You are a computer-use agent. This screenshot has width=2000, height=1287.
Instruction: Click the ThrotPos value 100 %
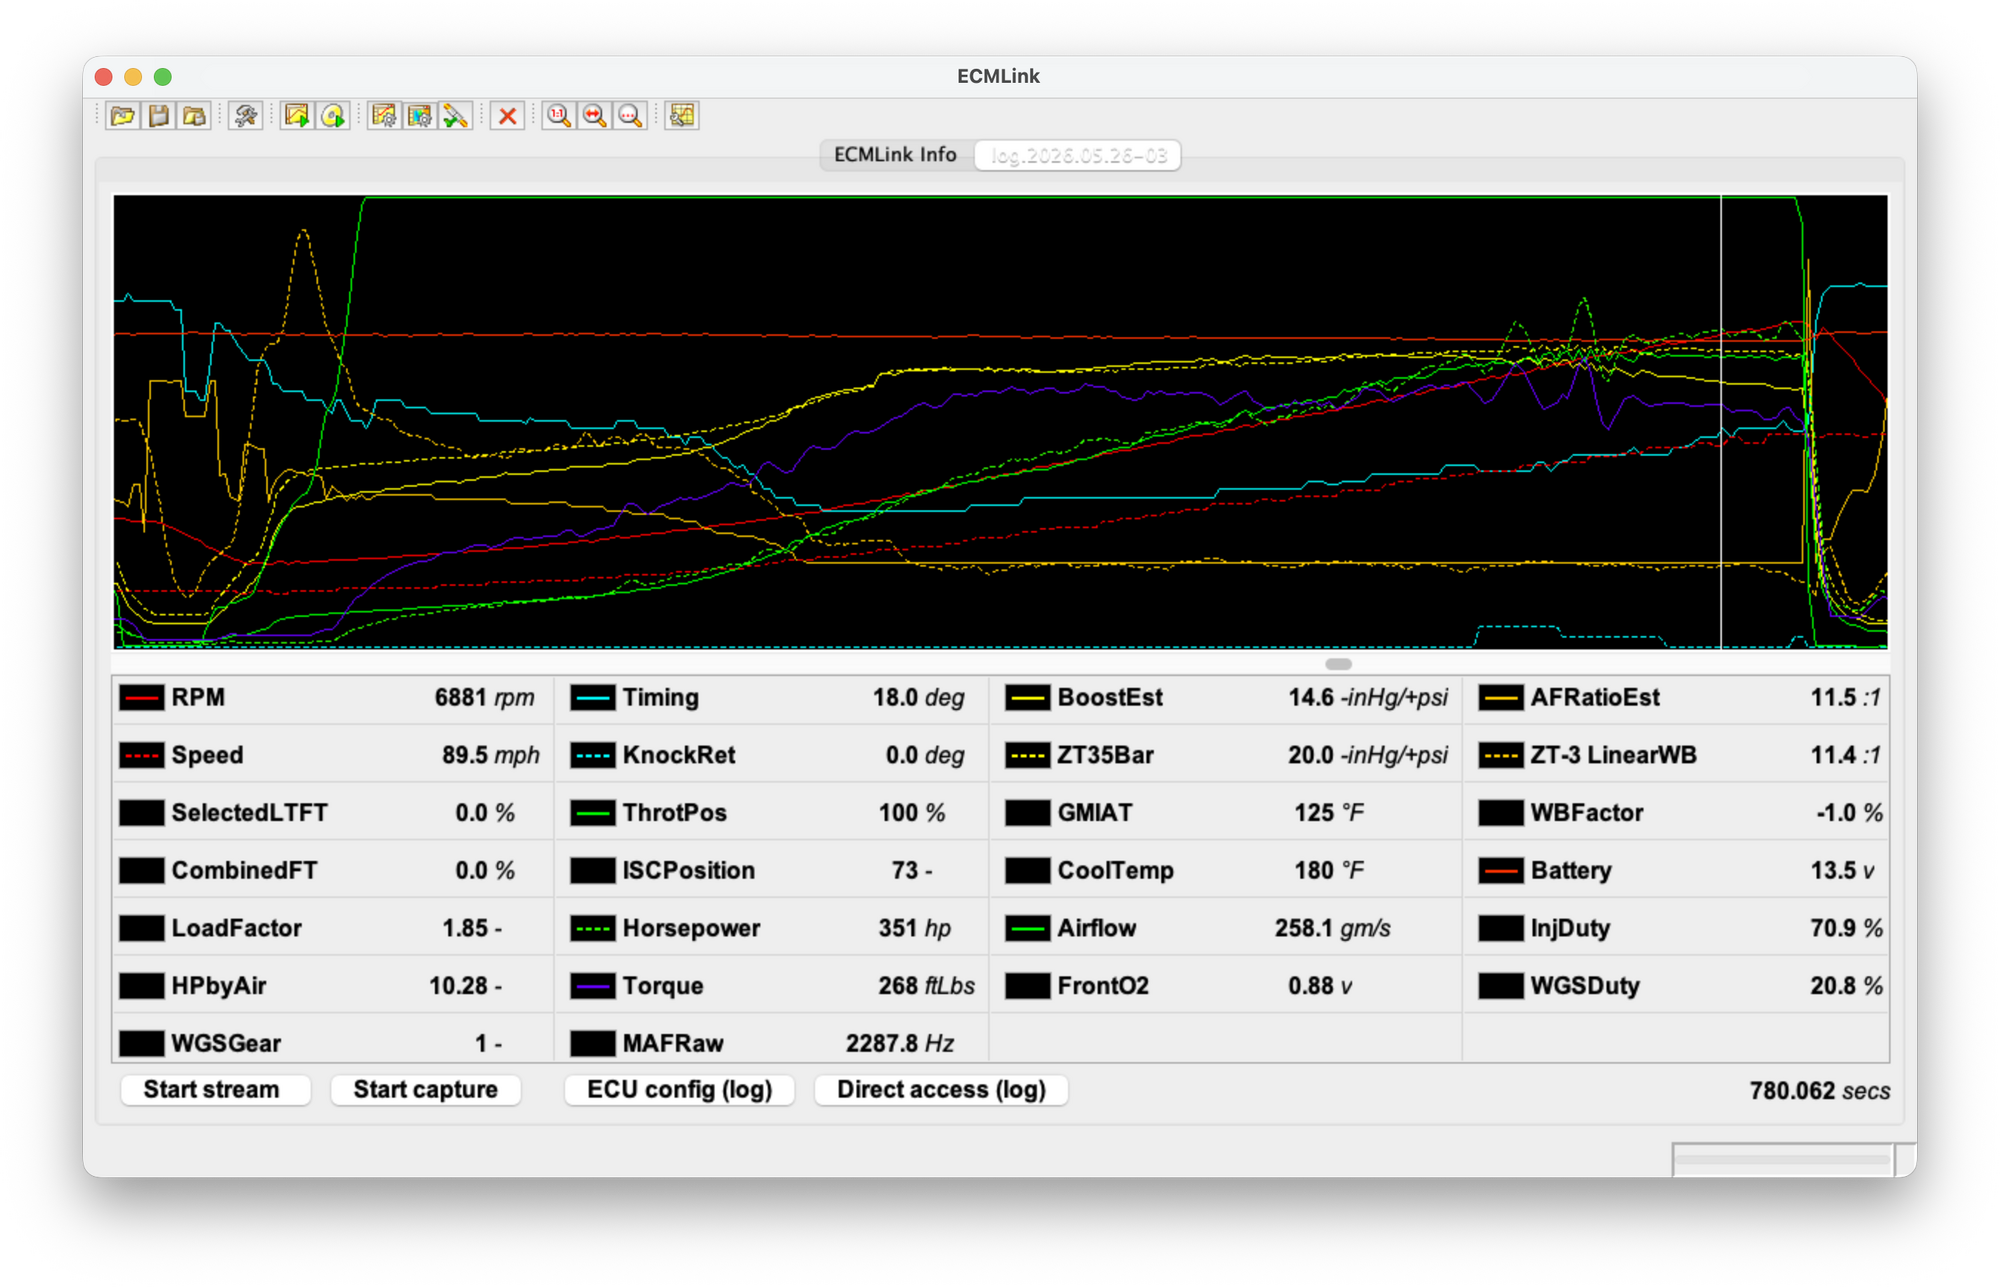[x=912, y=813]
